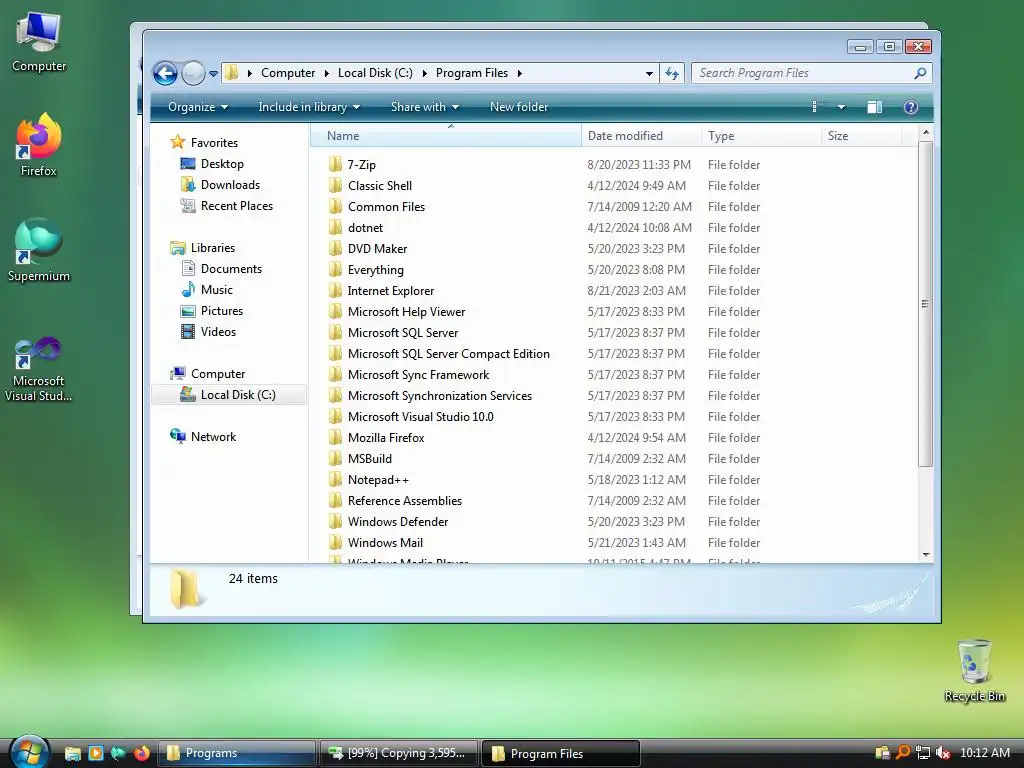Select the 7-Zip folder icon

tap(335, 165)
